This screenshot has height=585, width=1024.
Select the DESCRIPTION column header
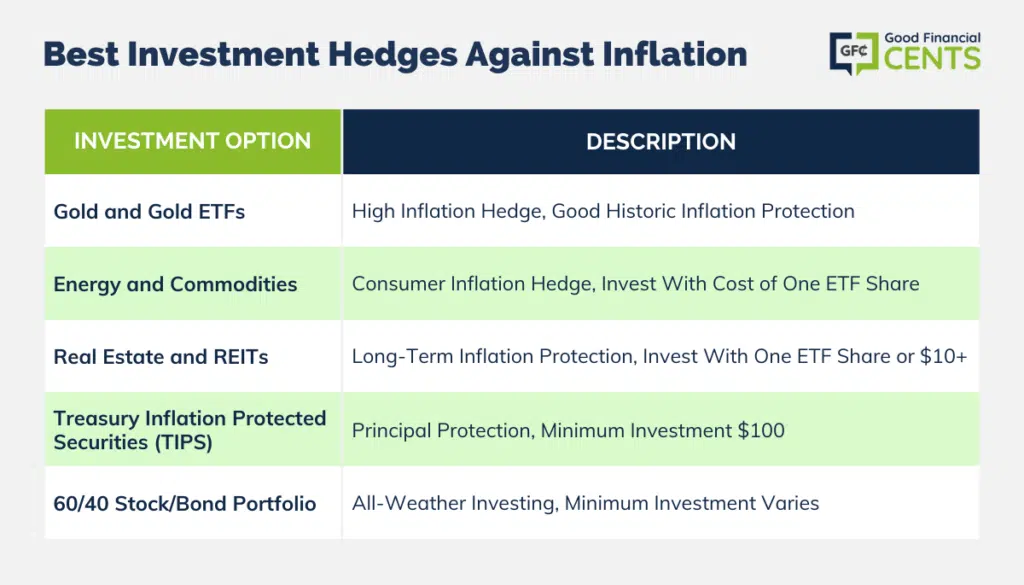tap(661, 141)
